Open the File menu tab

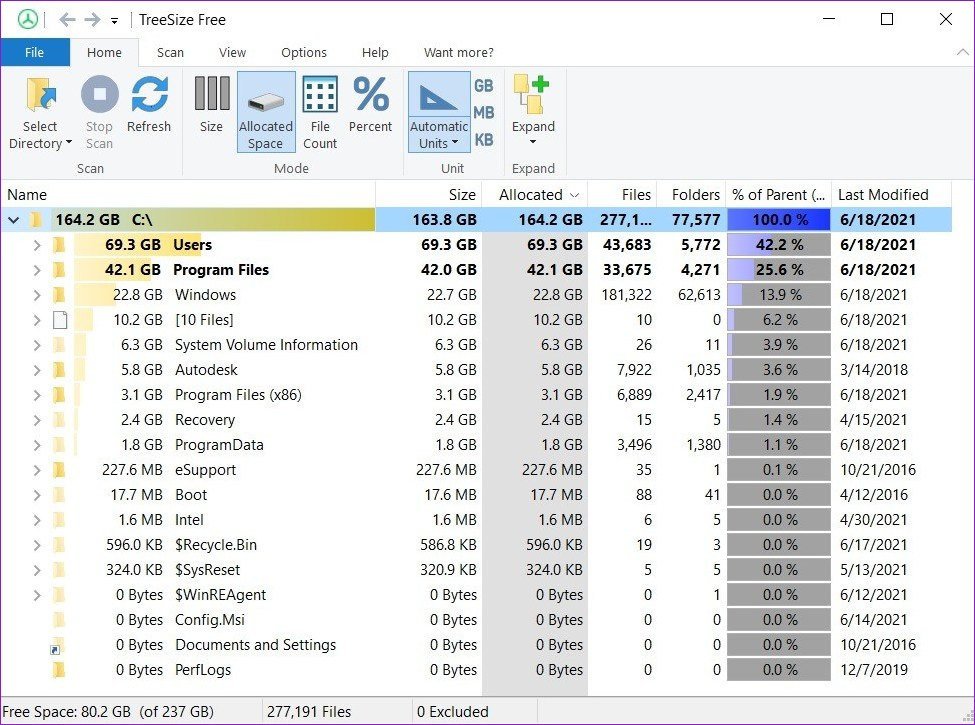click(x=35, y=52)
